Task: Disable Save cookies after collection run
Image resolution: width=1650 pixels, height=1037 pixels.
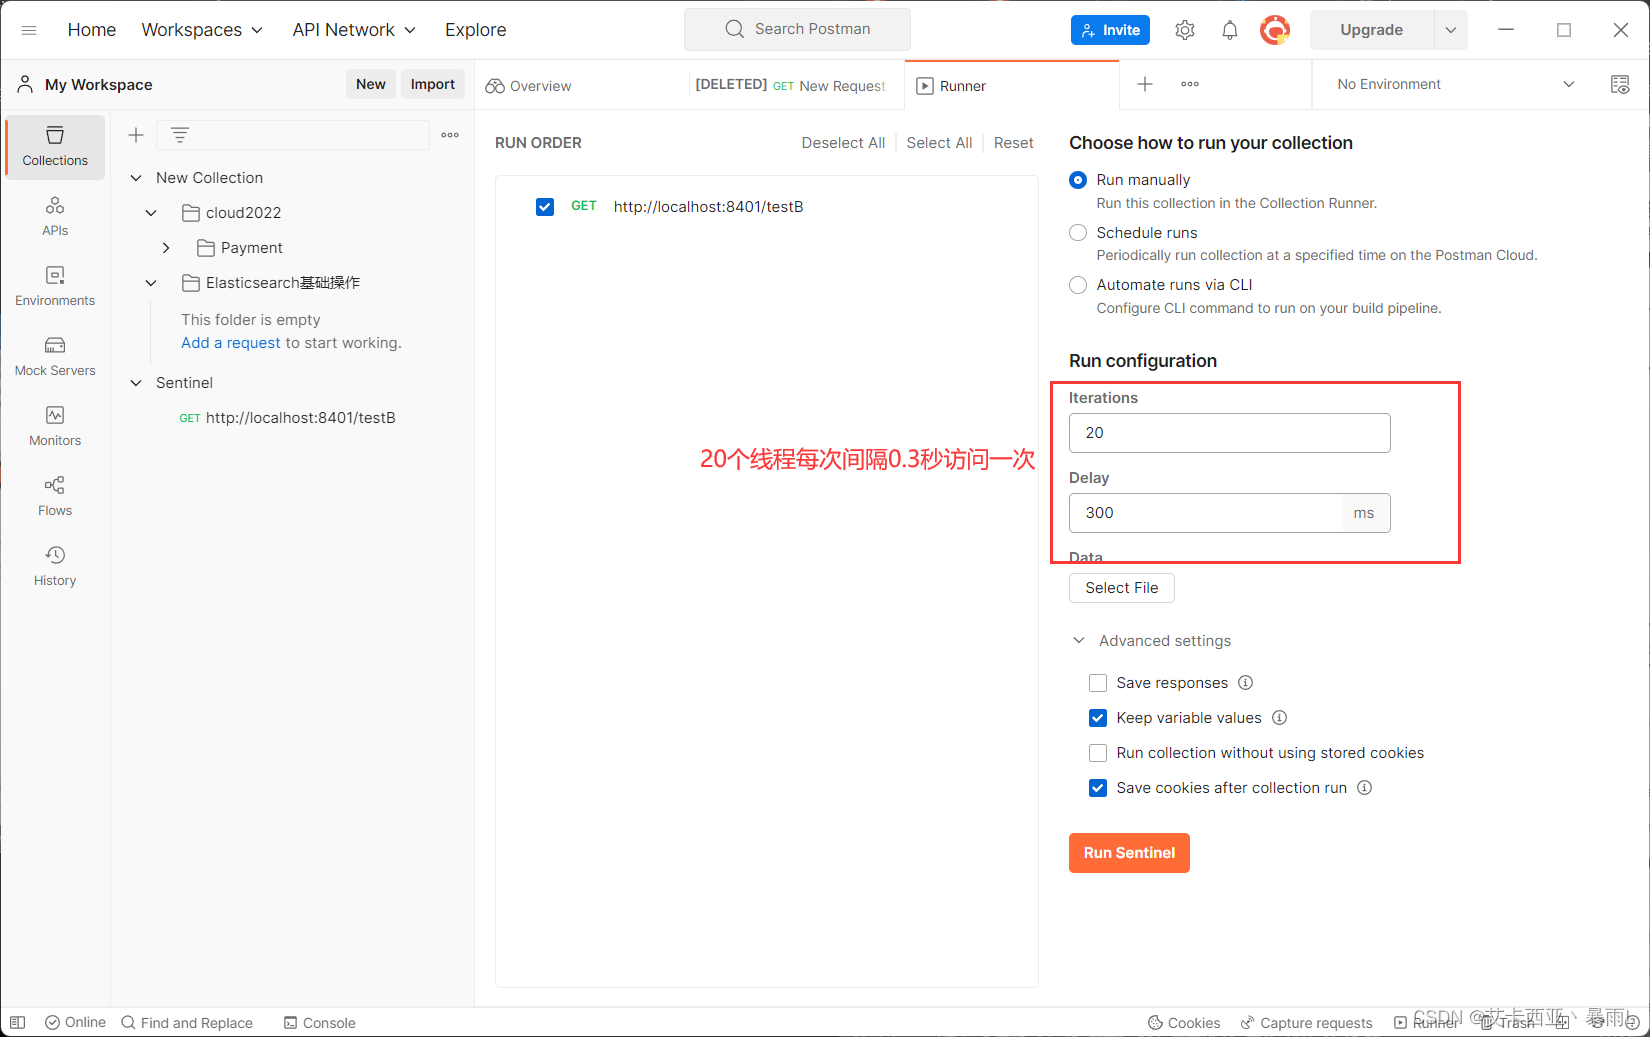Action: (1098, 788)
